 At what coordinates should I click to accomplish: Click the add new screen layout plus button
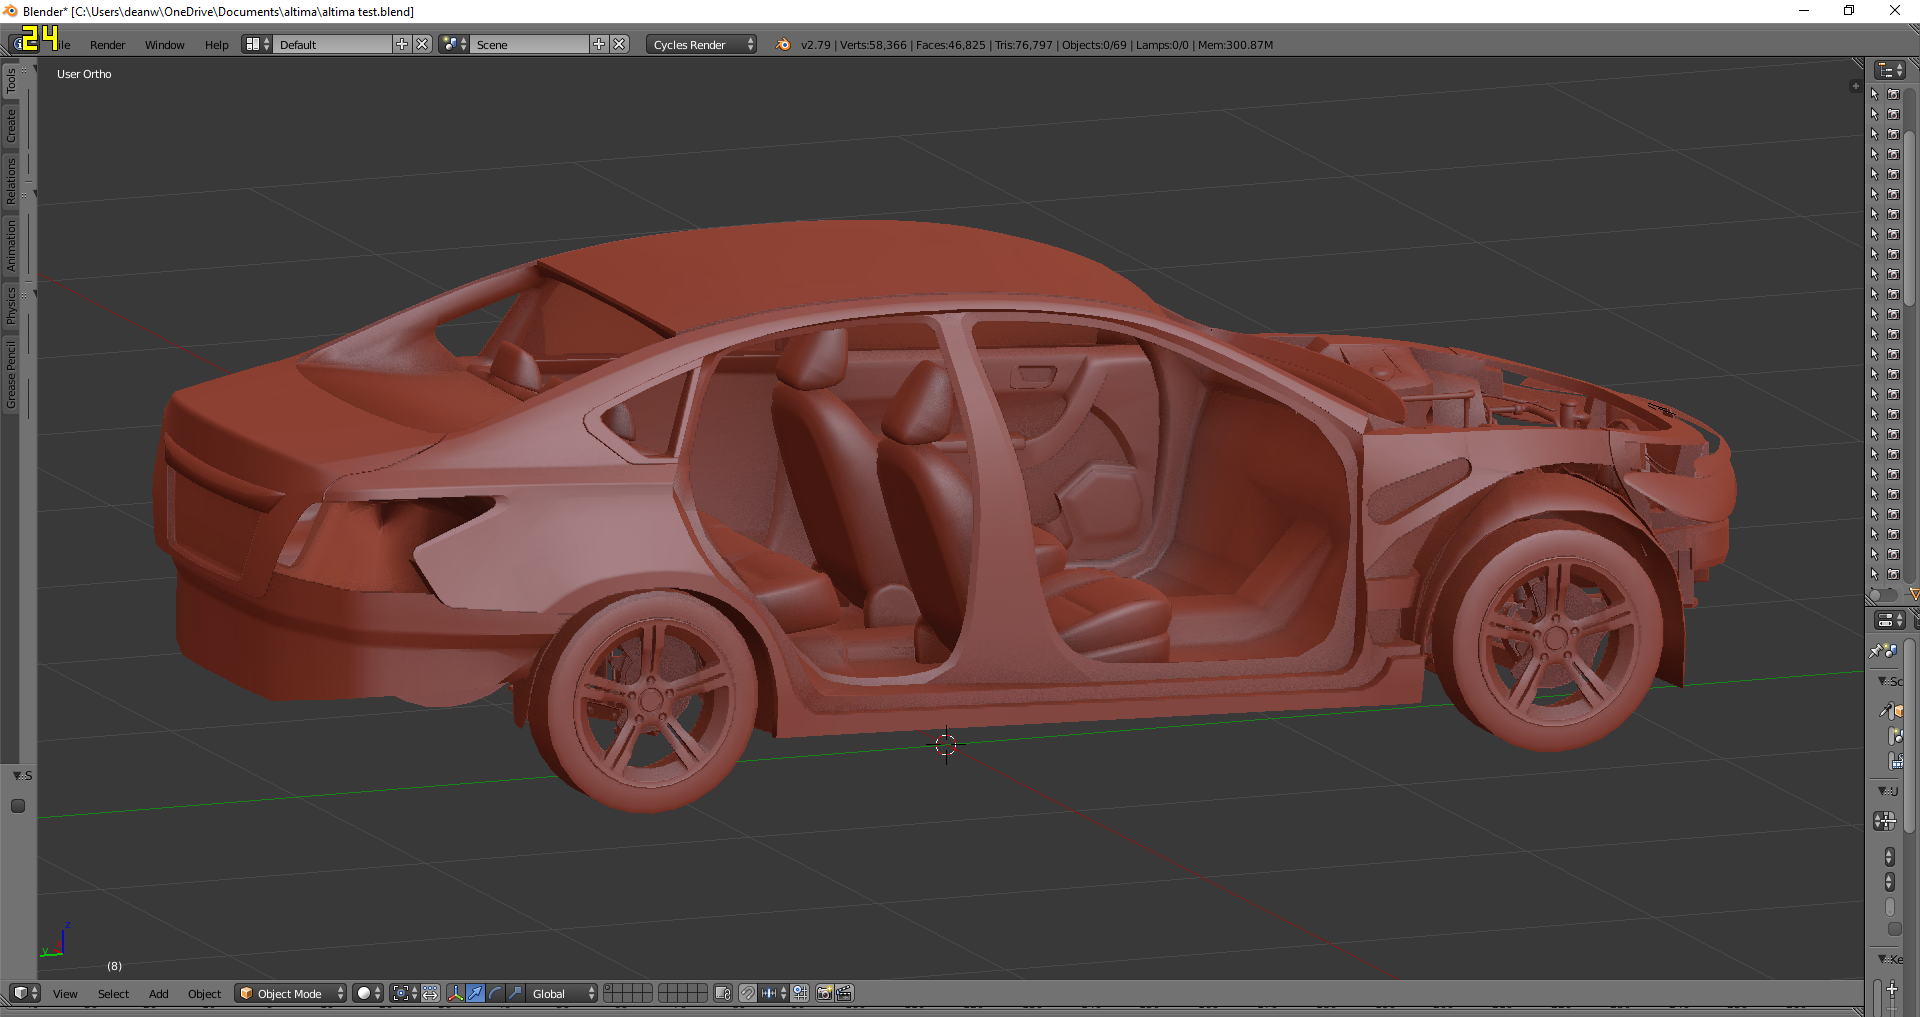(402, 45)
